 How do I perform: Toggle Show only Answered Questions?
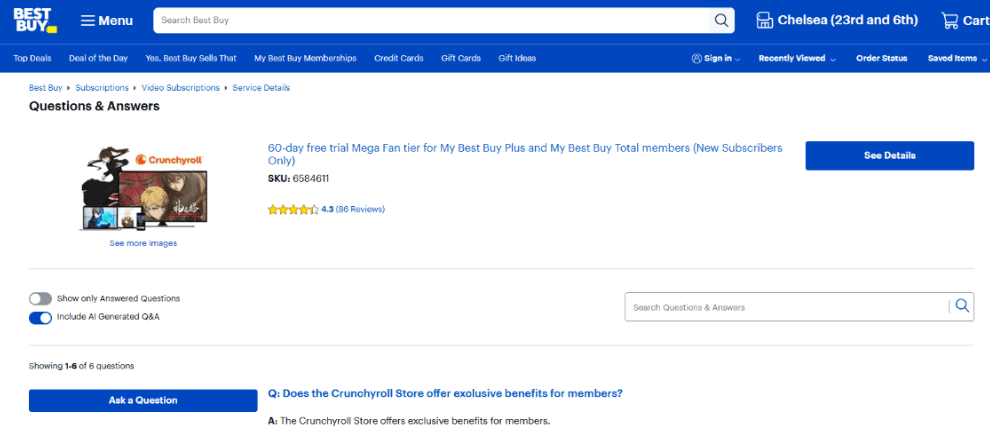pos(40,299)
